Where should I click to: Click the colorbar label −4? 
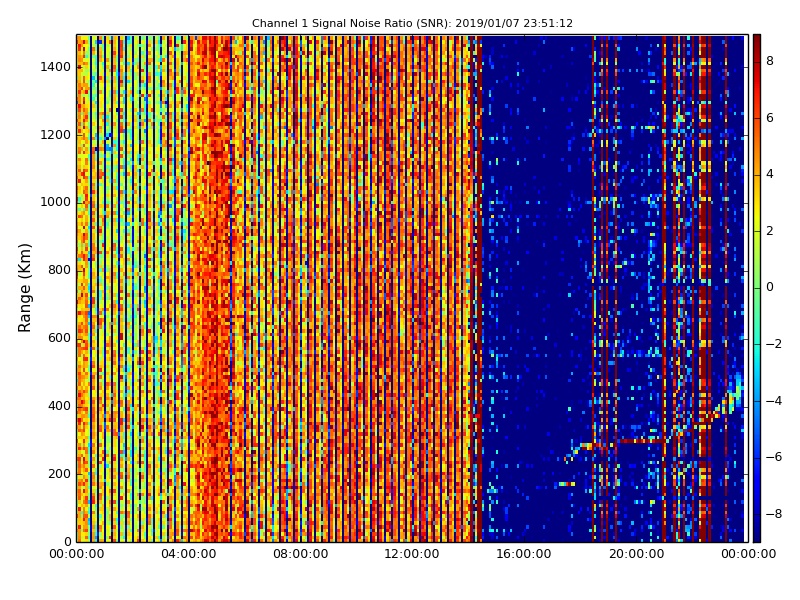pos(774,401)
